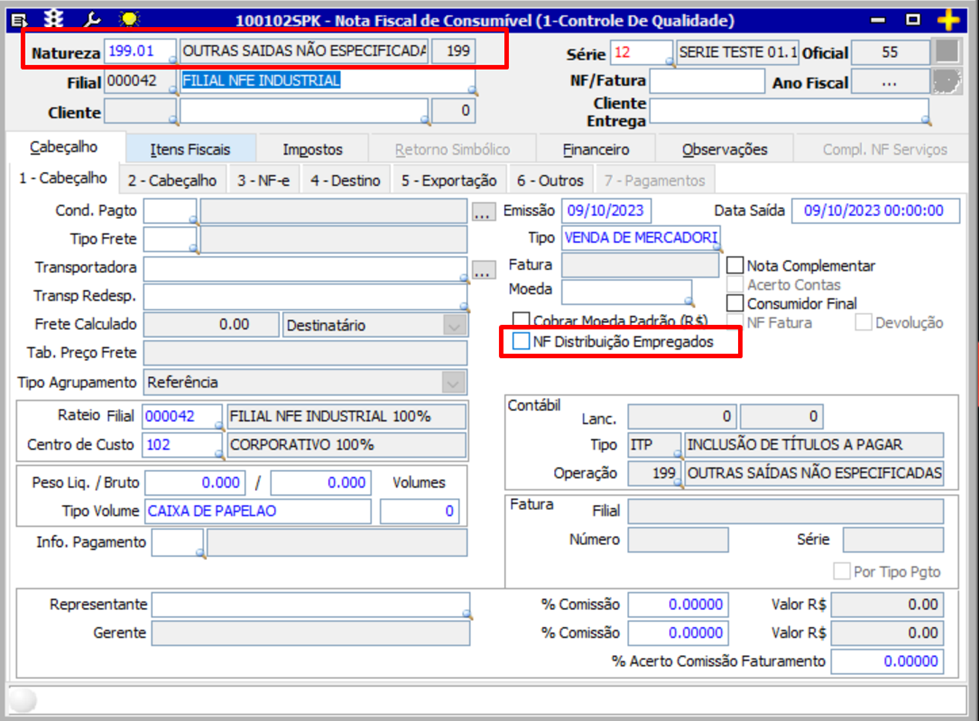Click the 7 - Pagamentos subtab

point(654,180)
